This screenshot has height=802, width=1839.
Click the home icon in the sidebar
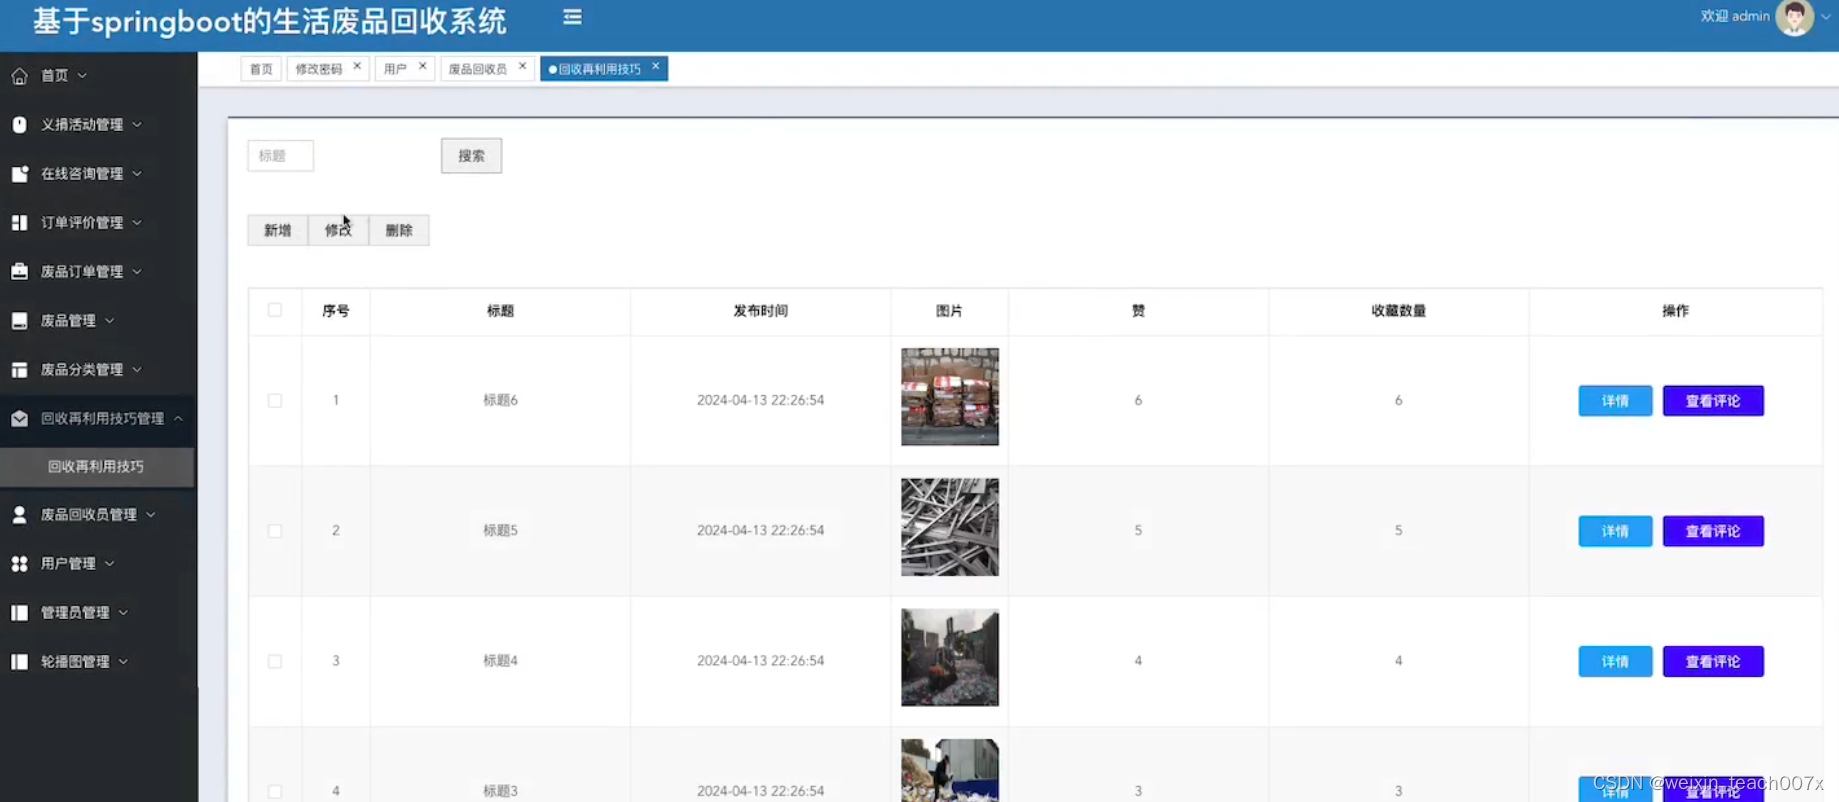(19, 75)
